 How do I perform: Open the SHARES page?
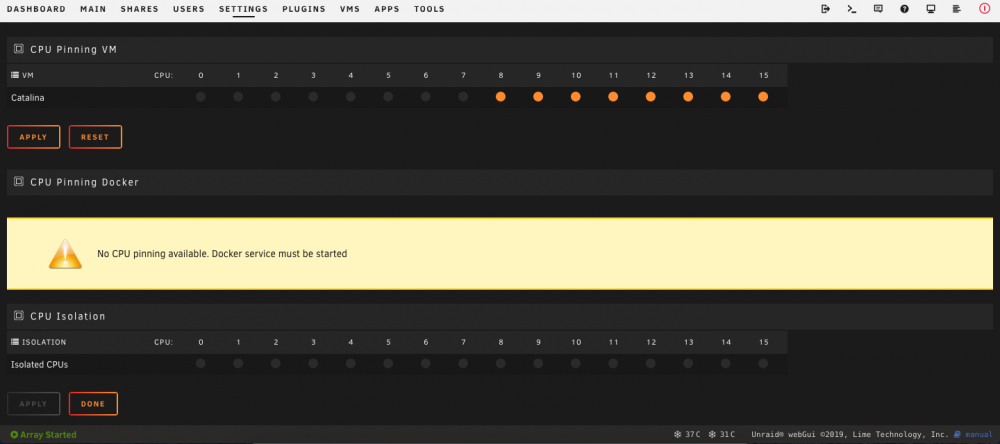coord(140,9)
